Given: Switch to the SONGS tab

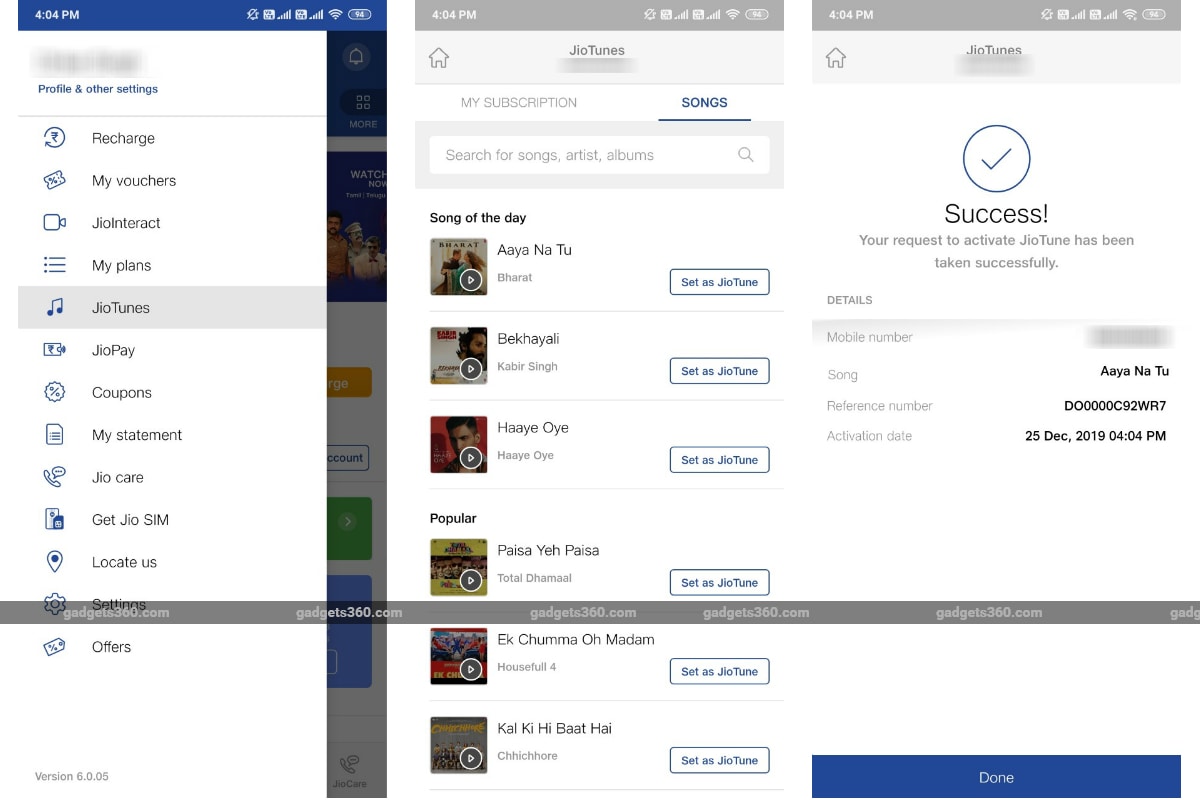Looking at the screenshot, I should tap(704, 102).
